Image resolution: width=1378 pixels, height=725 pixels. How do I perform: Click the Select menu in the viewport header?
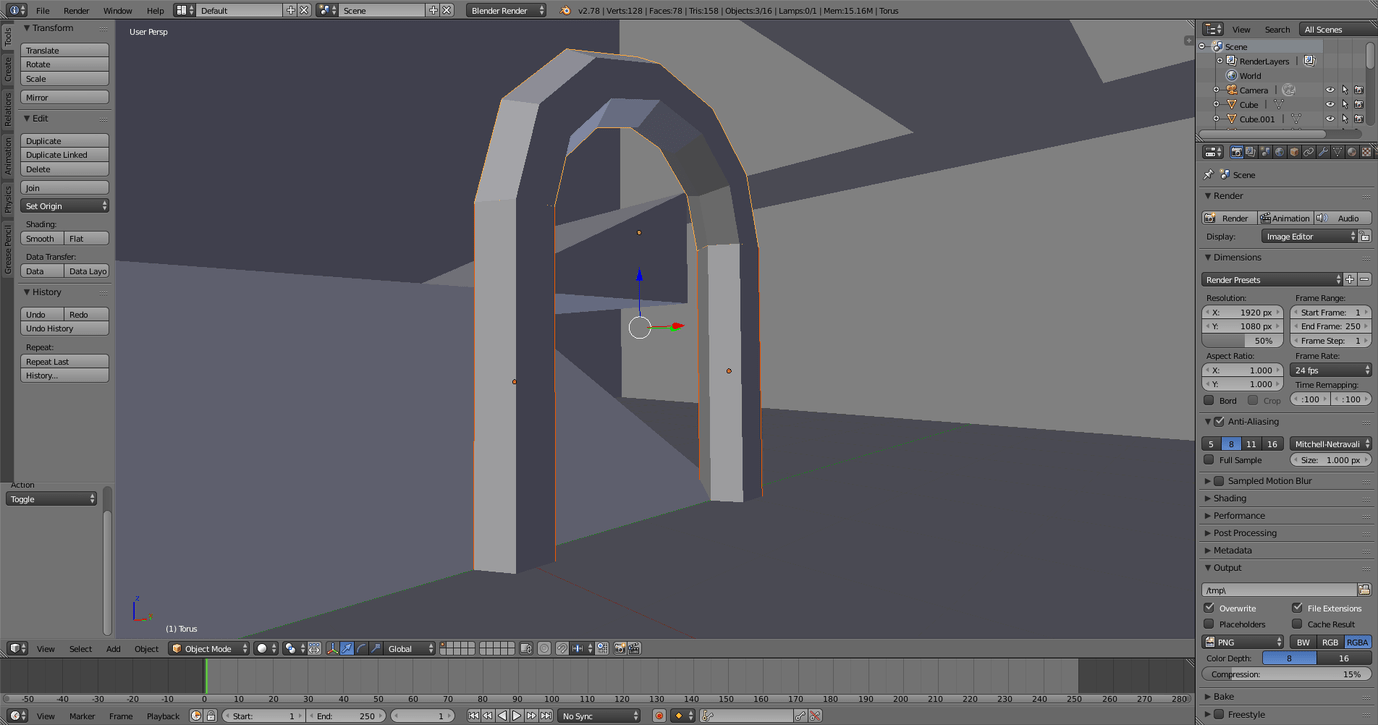80,648
